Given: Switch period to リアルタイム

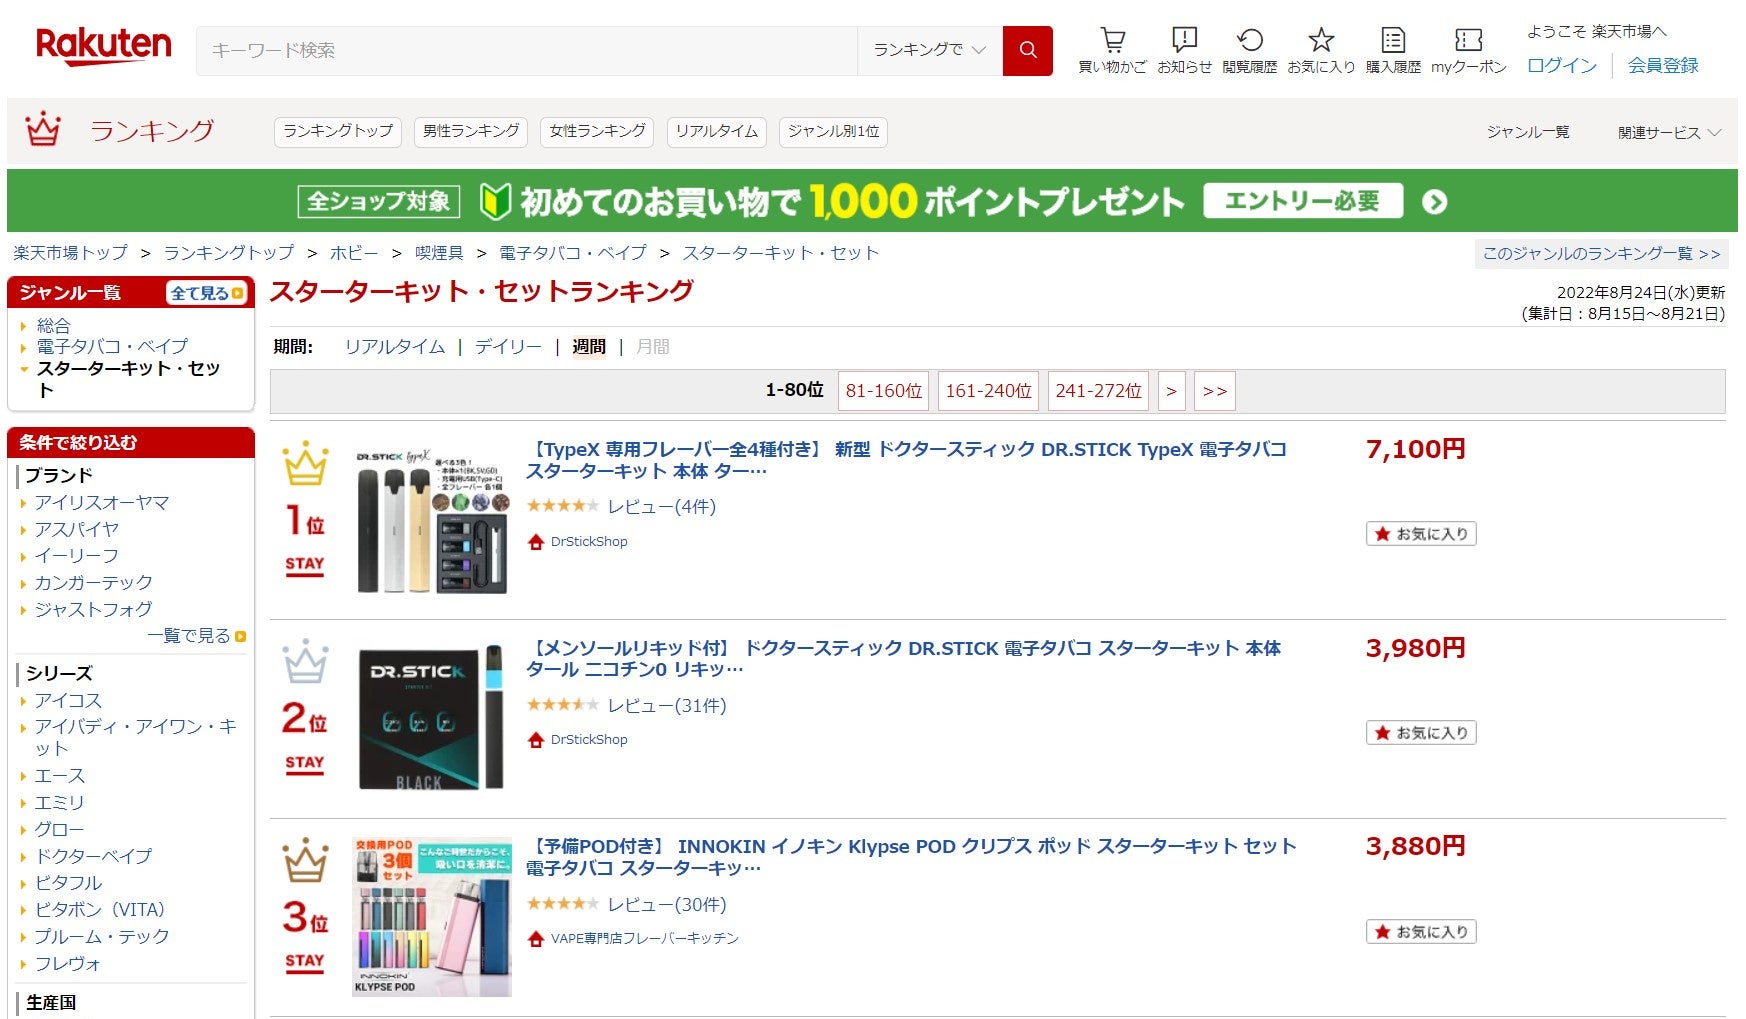Looking at the screenshot, I should coord(395,347).
